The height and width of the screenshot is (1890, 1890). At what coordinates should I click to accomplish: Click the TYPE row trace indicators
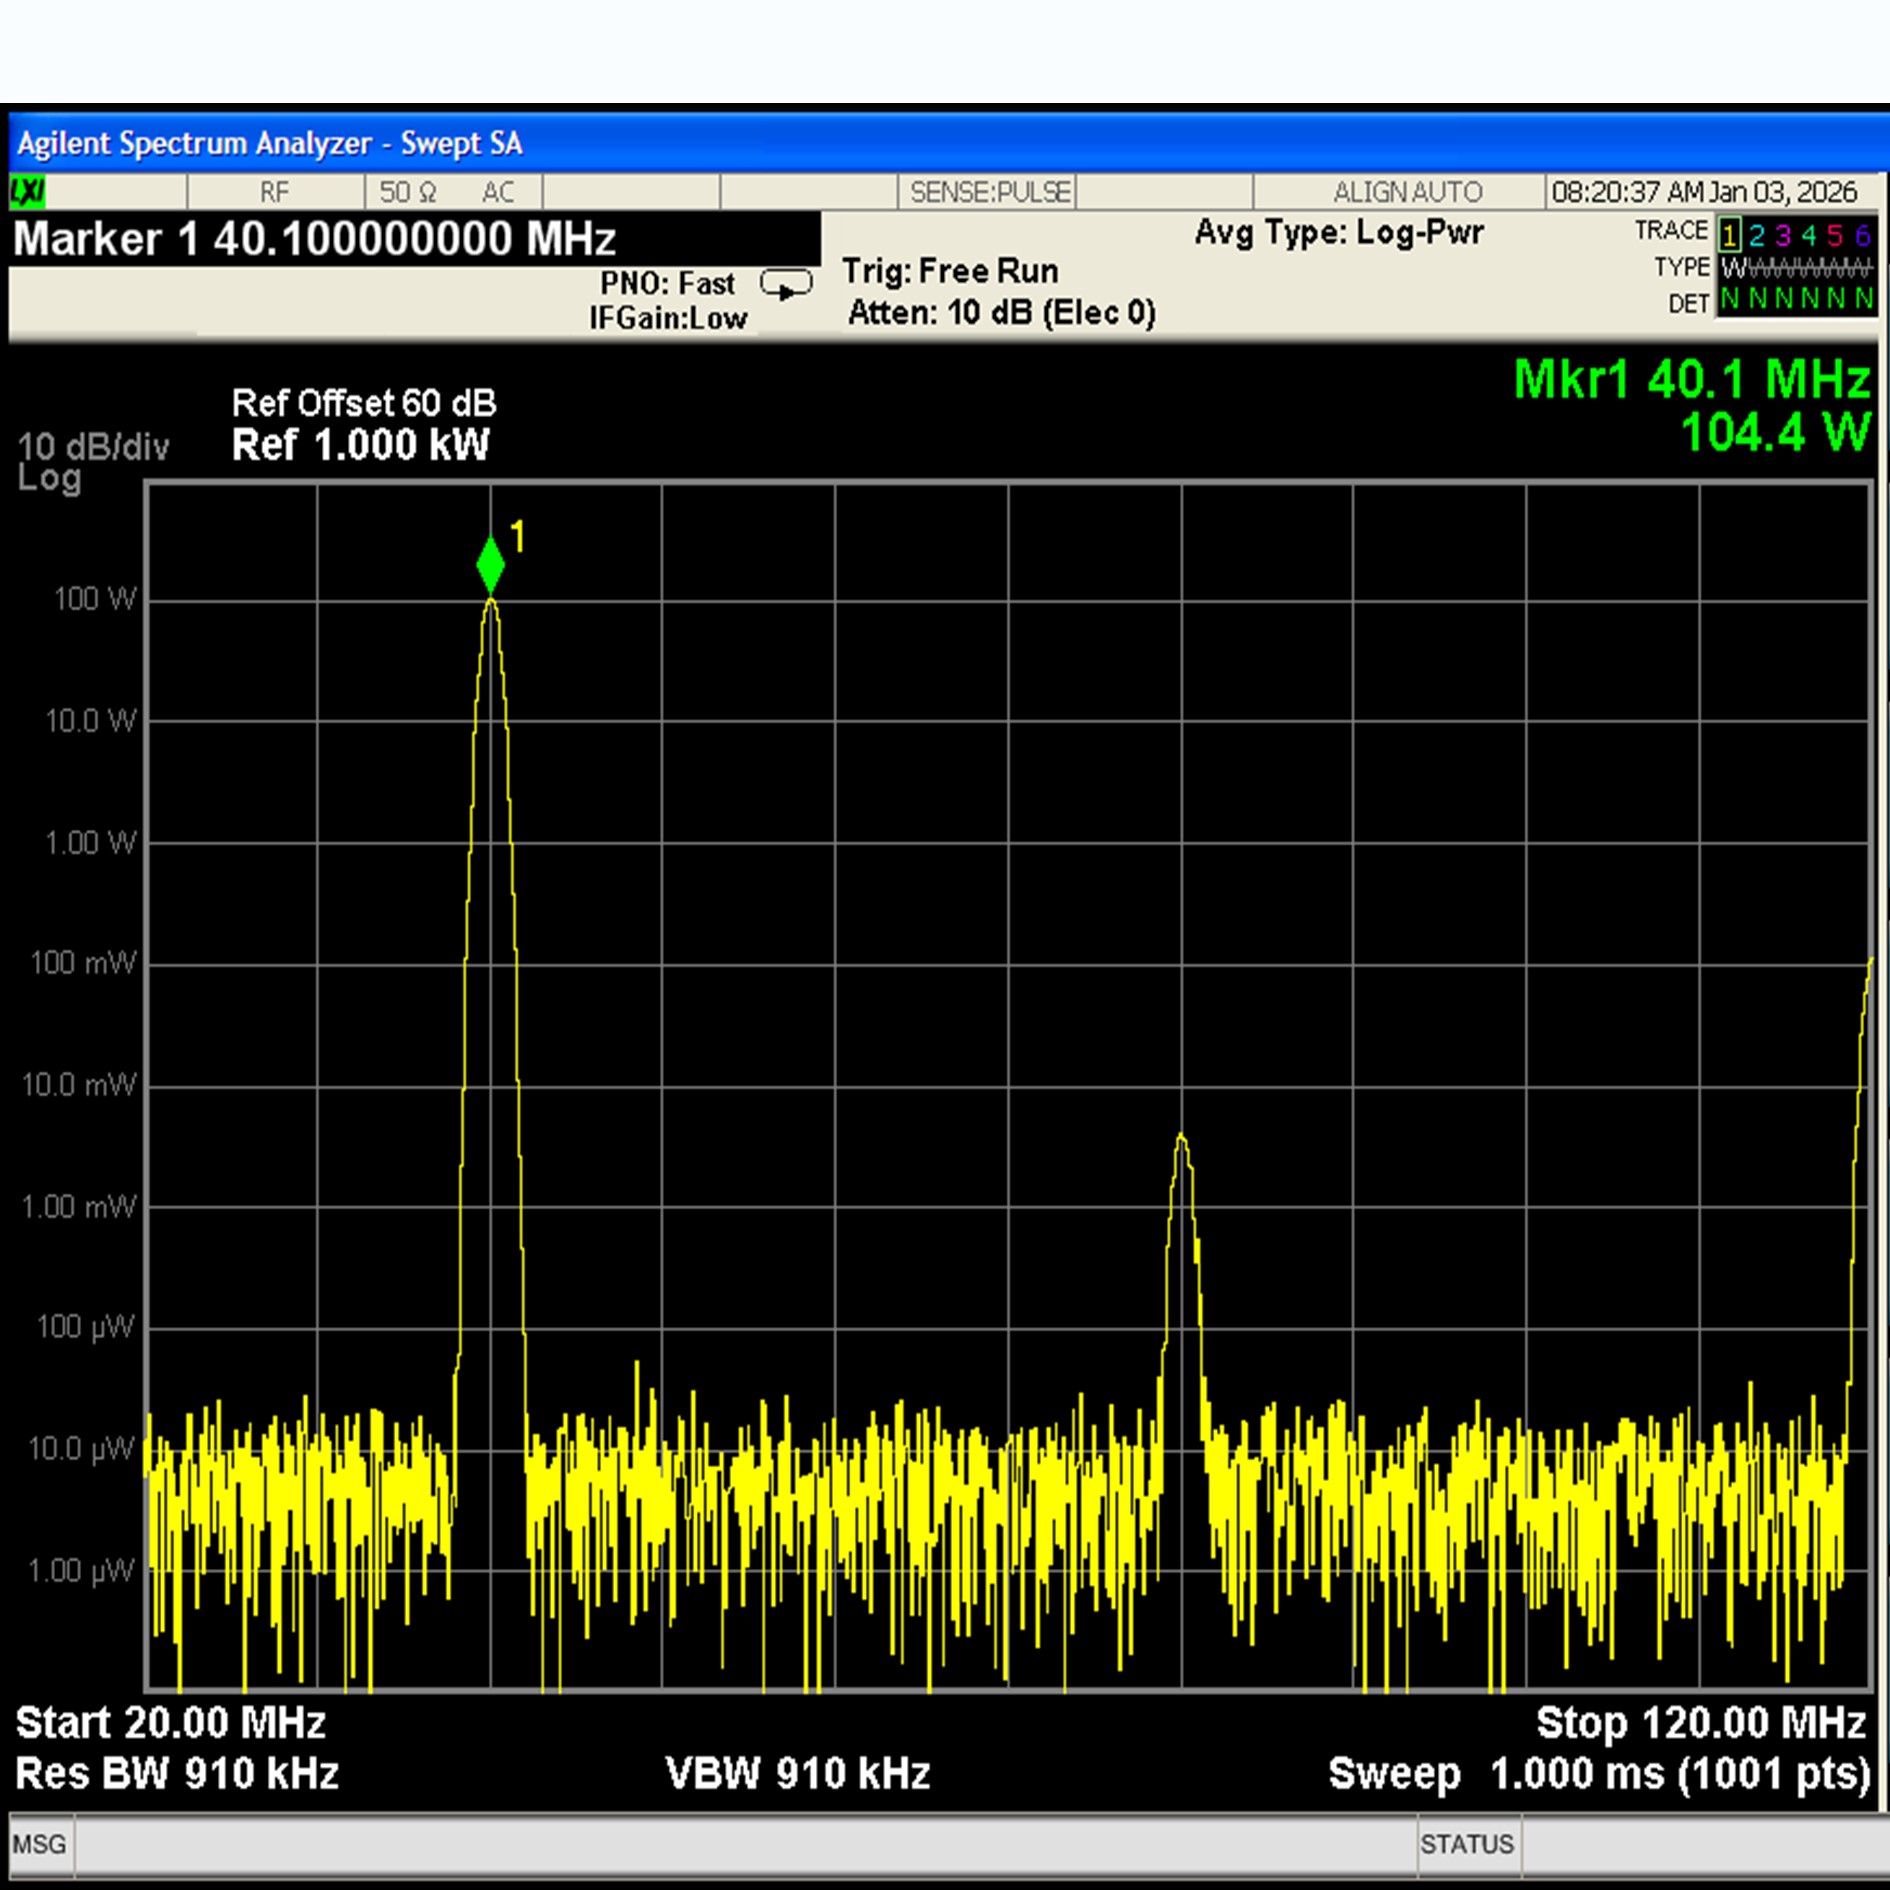coord(1796,268)
